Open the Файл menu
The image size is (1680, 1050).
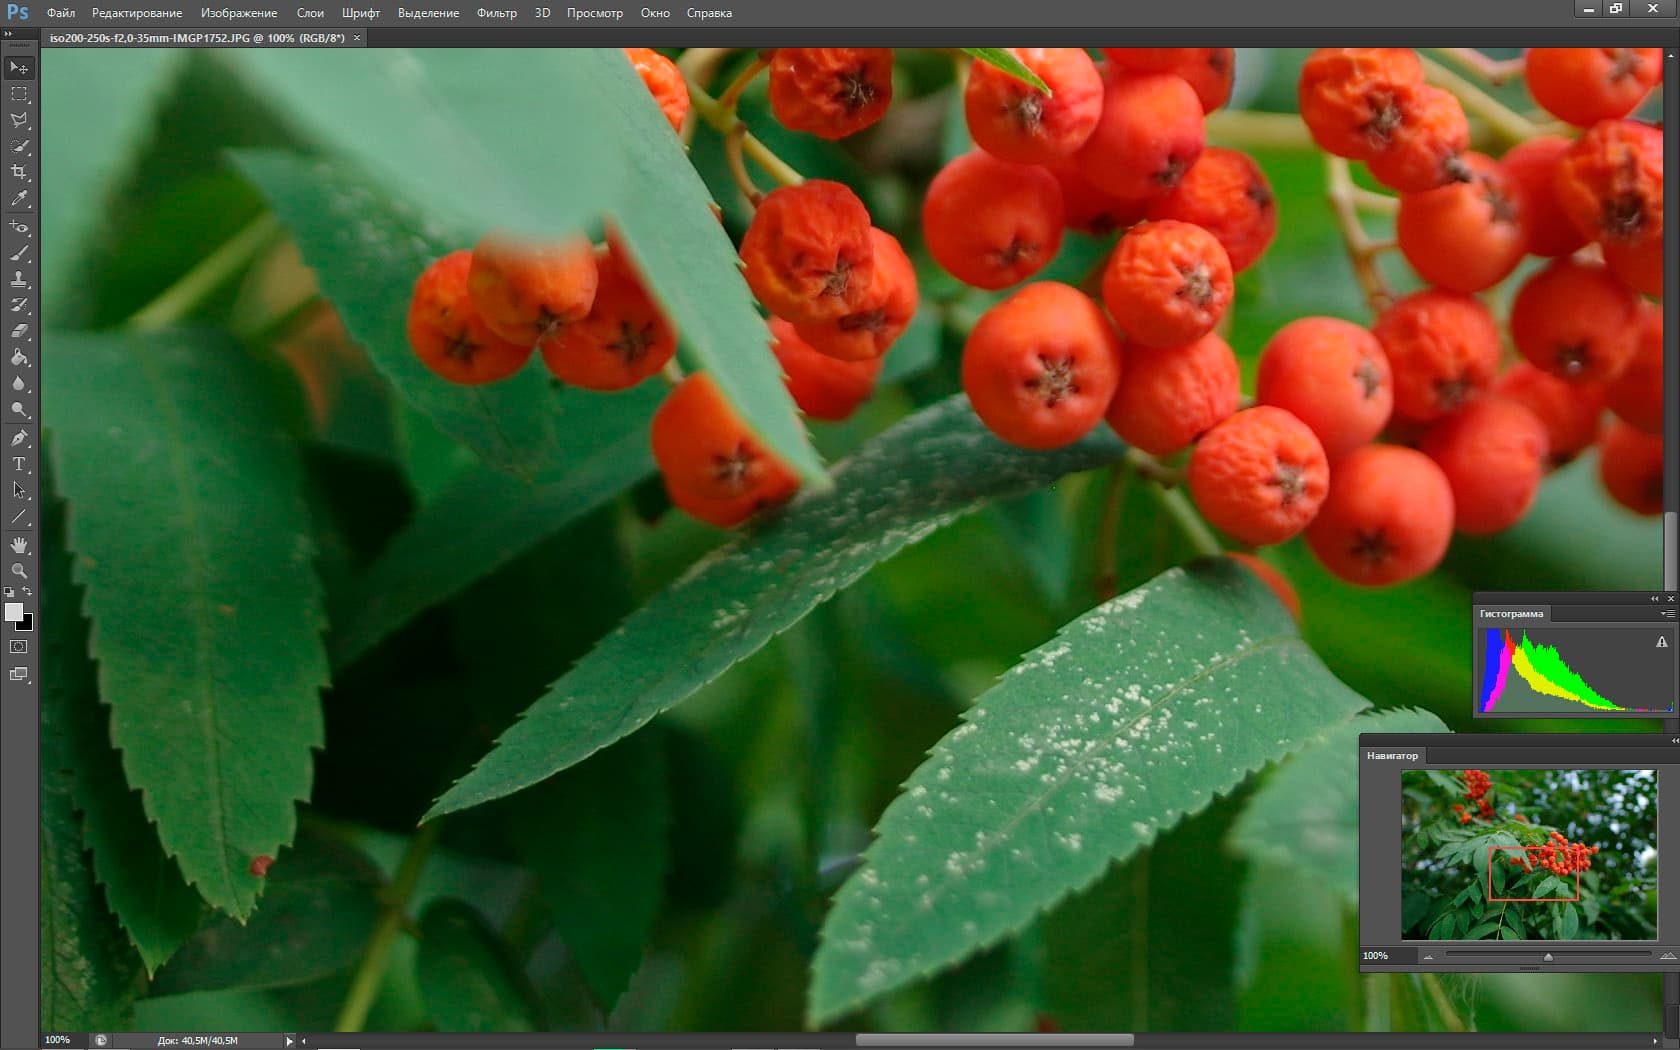coord(61,13)
